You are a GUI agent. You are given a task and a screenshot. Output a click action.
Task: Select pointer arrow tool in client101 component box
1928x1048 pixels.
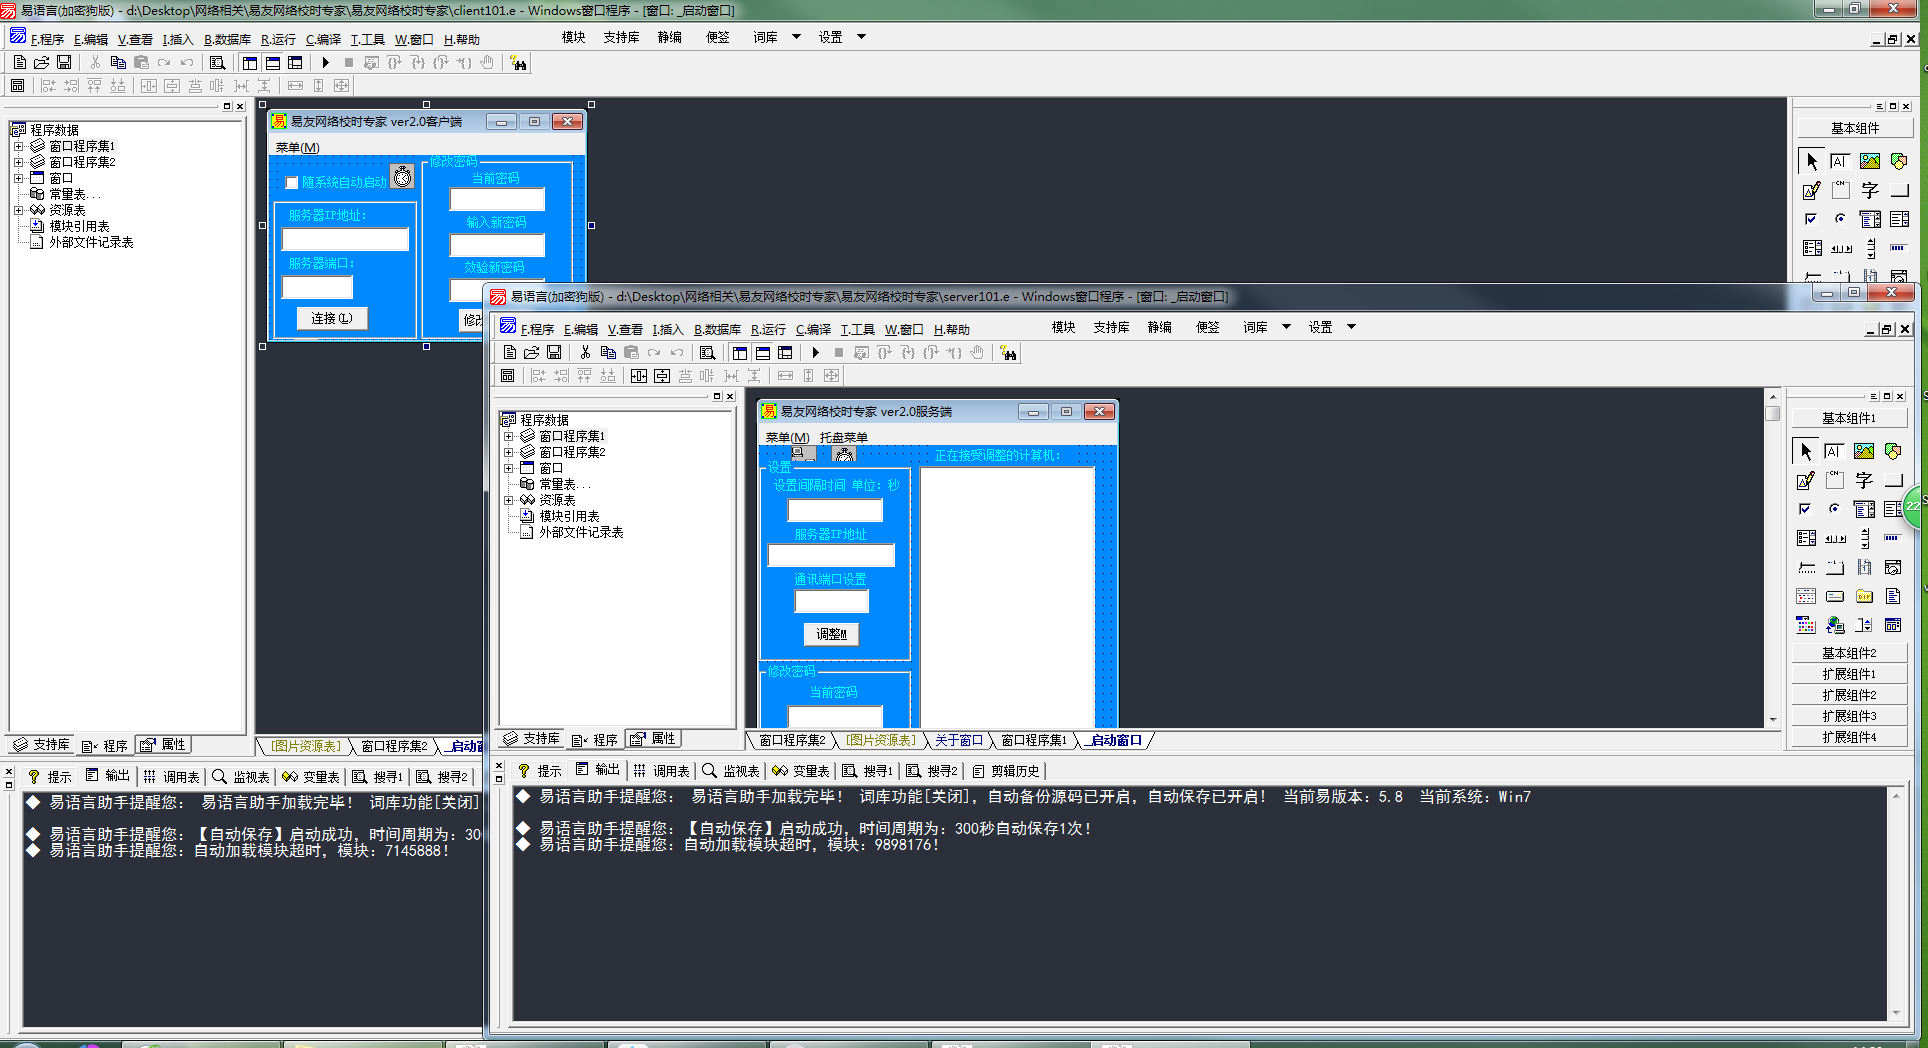pyautogui.click(x=1812, y=161)
